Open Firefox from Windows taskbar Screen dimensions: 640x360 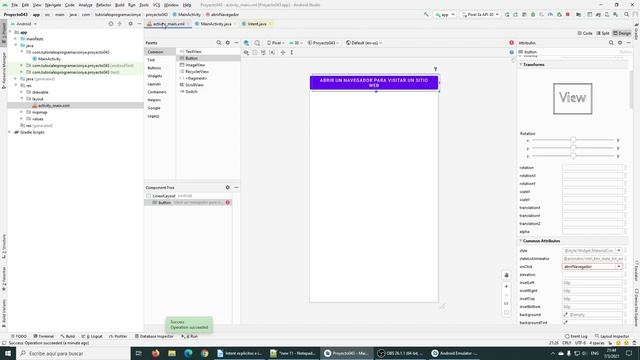click(156, 353)
